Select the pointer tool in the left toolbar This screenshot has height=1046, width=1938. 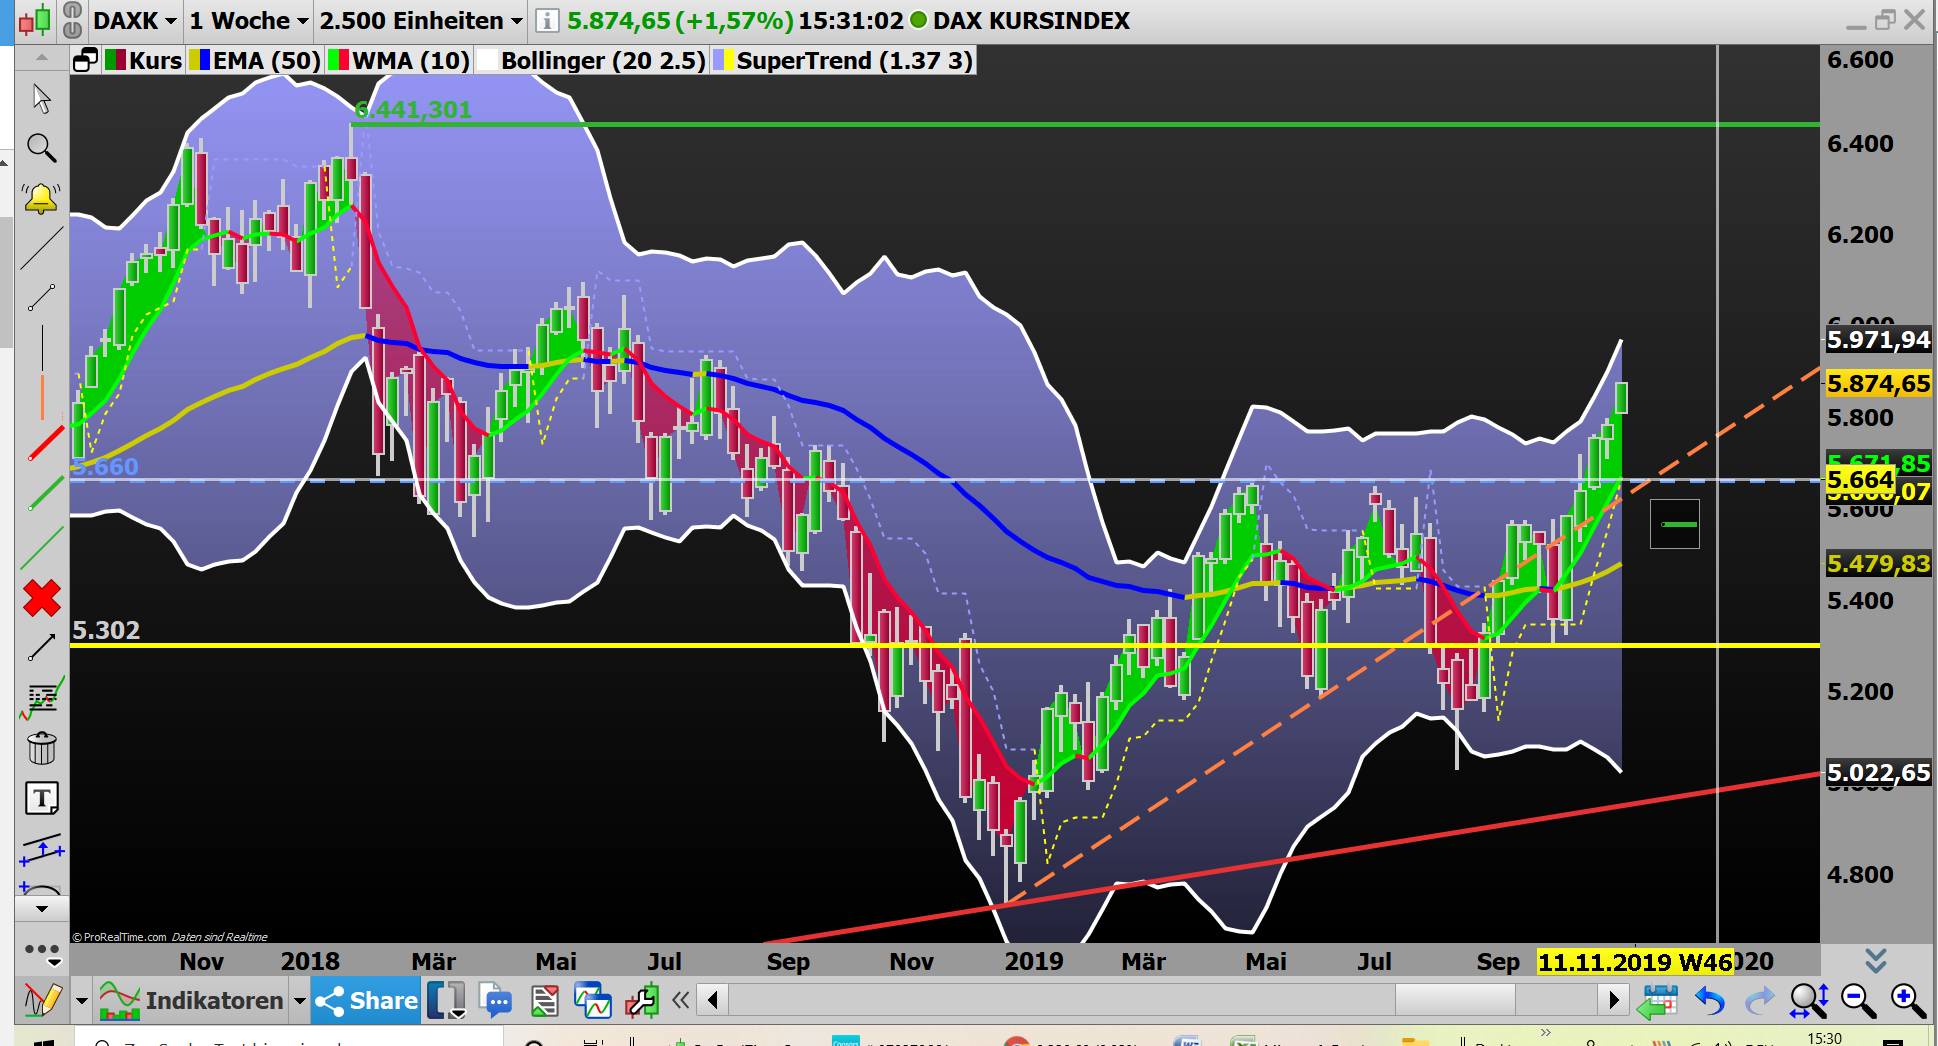(x=42, y=97)
